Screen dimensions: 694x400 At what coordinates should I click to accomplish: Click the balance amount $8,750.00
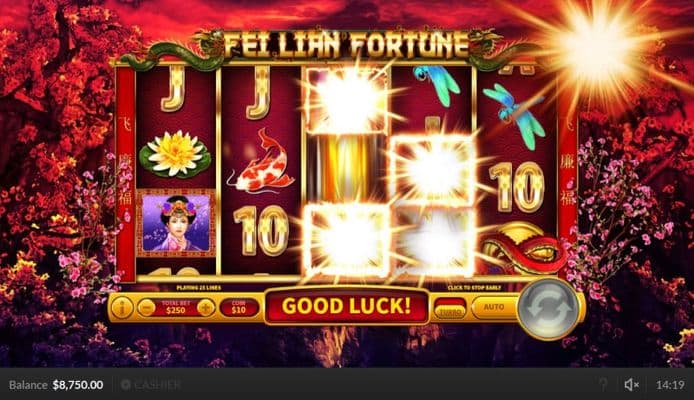point(78,385)
